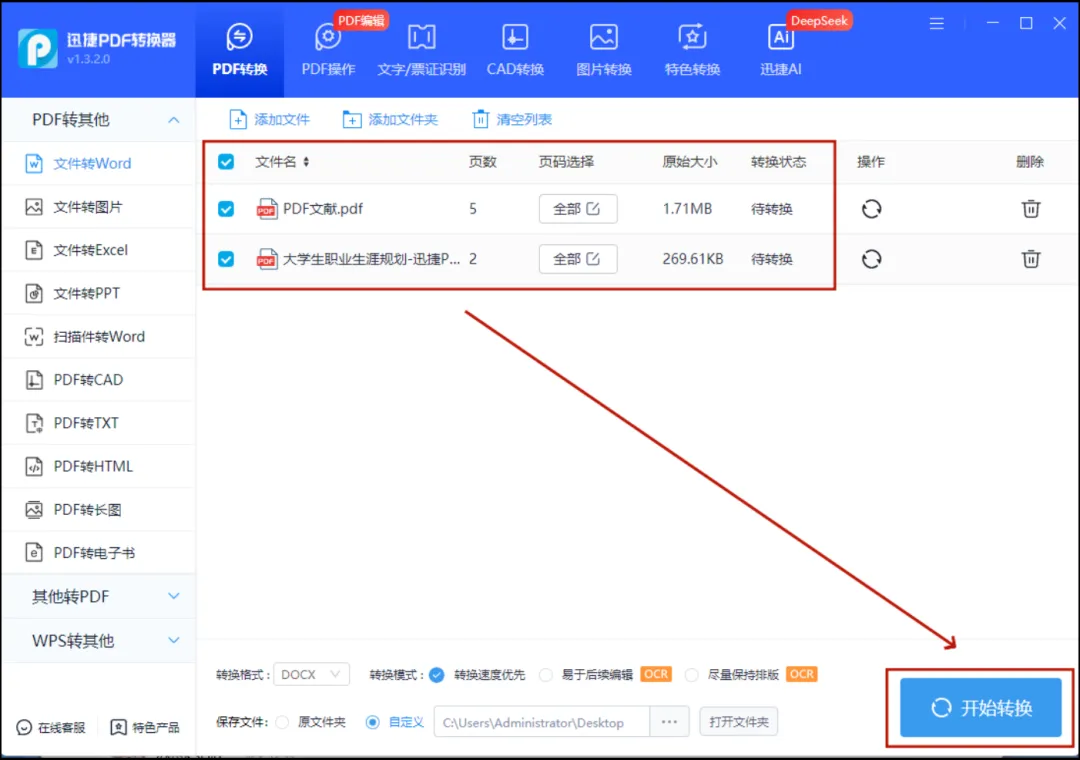The width and height of the screenshot is (1080, 760).
Task: Select PDF转HTML in the sidebar
Action: [x=100, y=466]
